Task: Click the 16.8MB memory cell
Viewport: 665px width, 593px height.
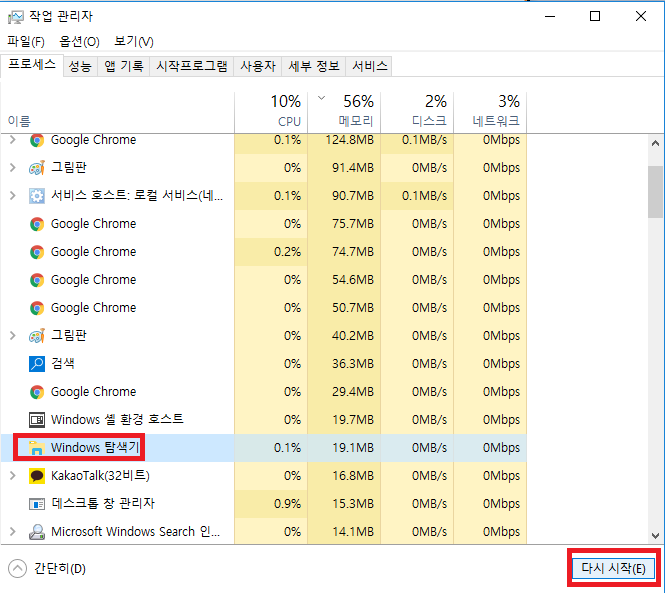Action: coord(344,476)
